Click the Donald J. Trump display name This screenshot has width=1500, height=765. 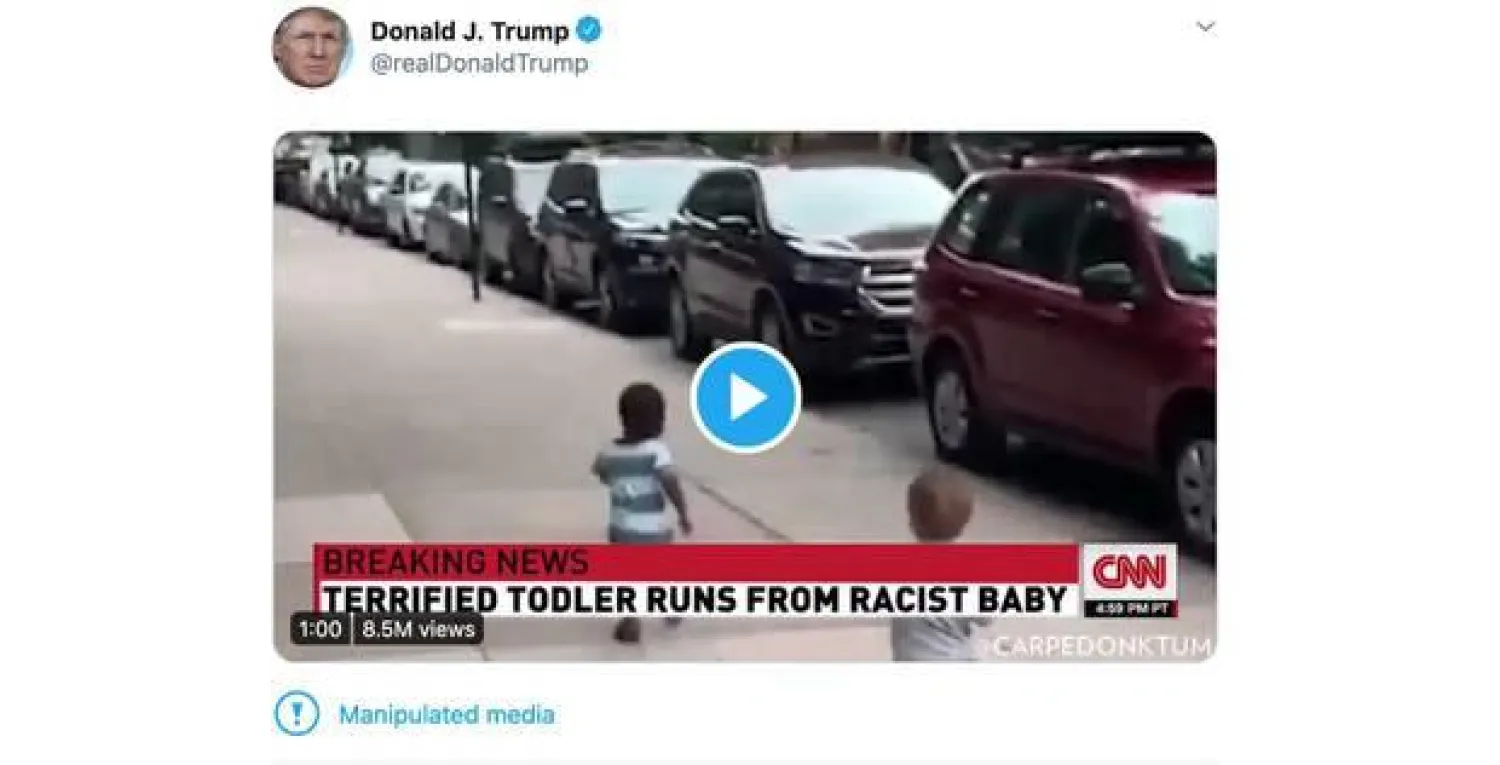click(469, 31)
